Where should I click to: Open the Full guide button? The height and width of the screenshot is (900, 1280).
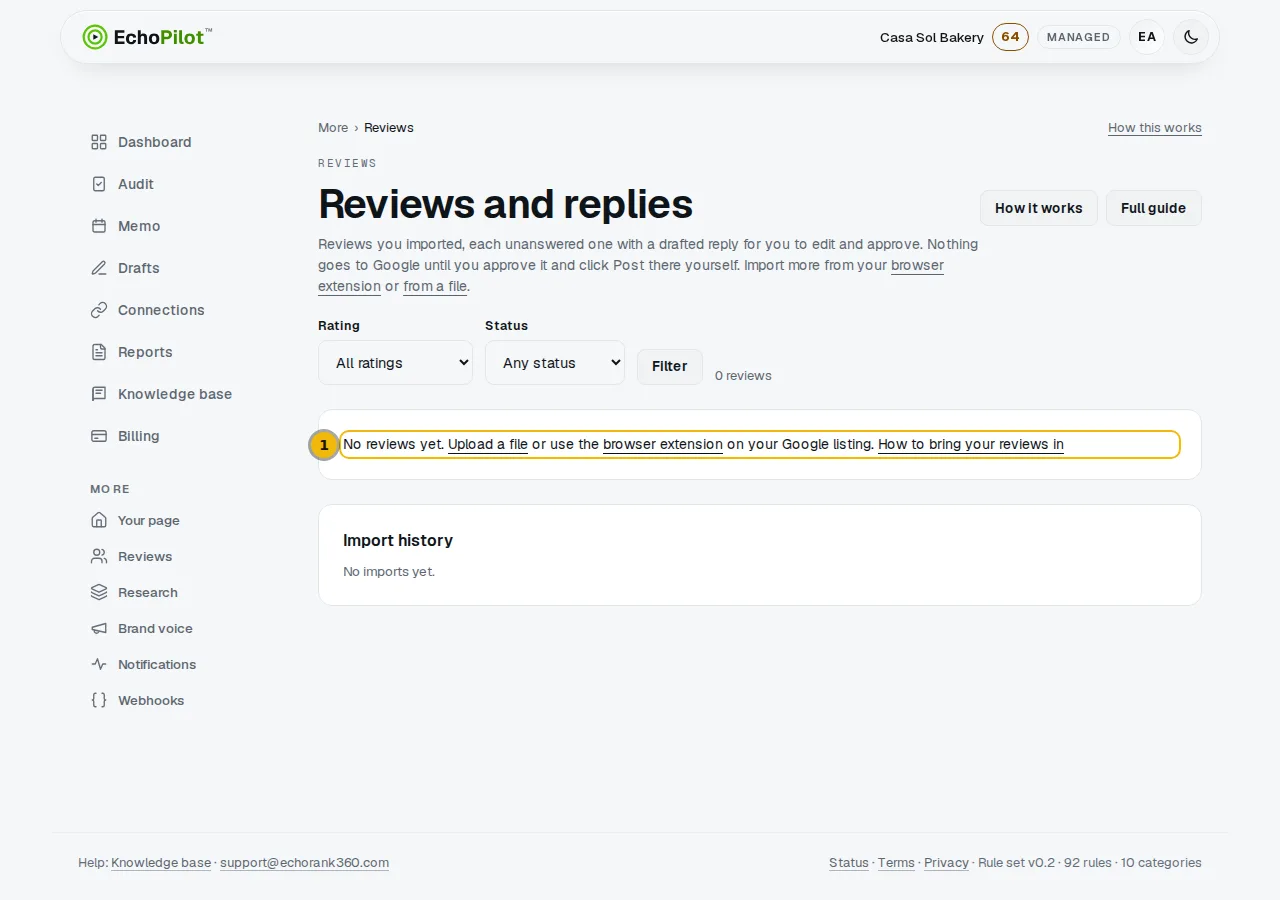click(x=1153, y=208)
